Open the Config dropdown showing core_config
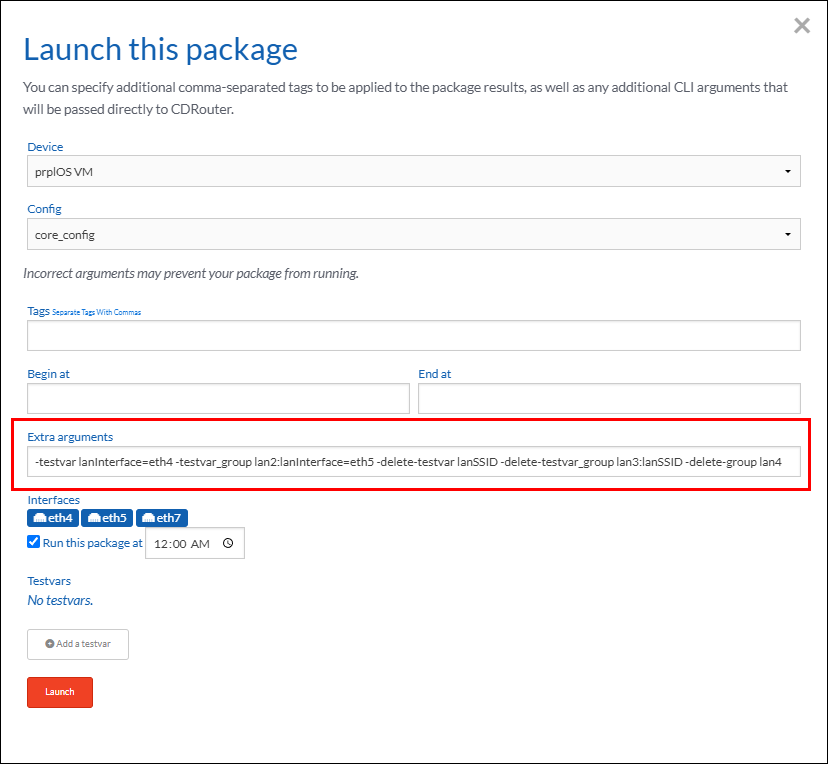Viewport: 828px width, 764px height. tap(414, 234)
